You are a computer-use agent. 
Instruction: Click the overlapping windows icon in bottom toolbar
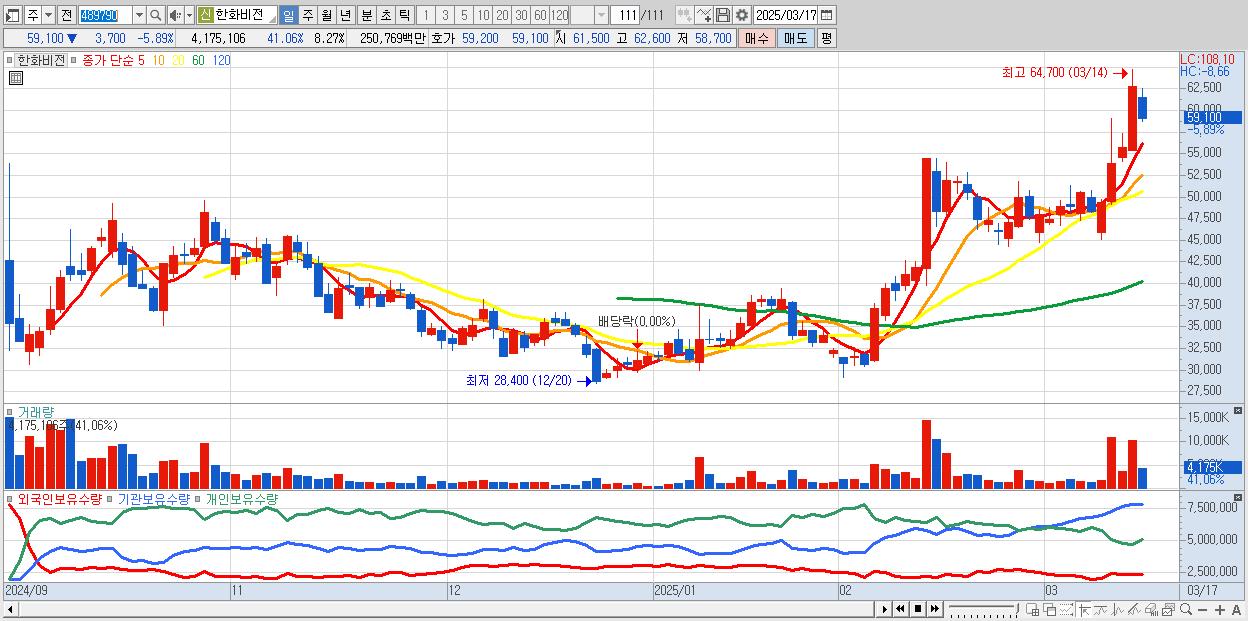1050,610
